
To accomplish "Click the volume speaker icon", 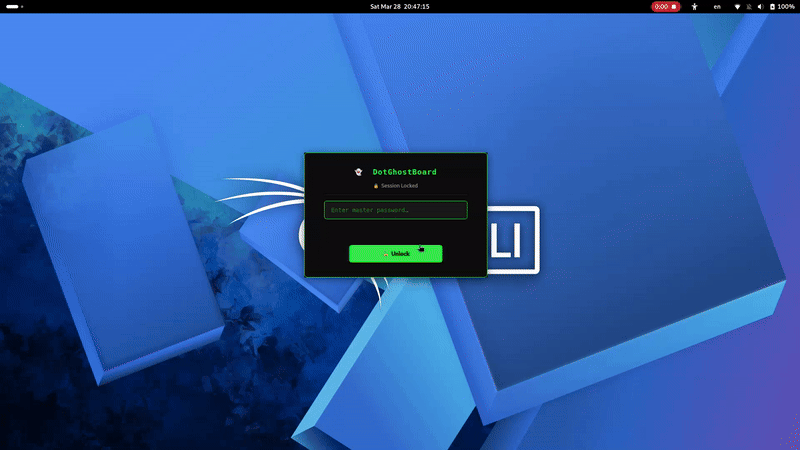I will (760, 7).
